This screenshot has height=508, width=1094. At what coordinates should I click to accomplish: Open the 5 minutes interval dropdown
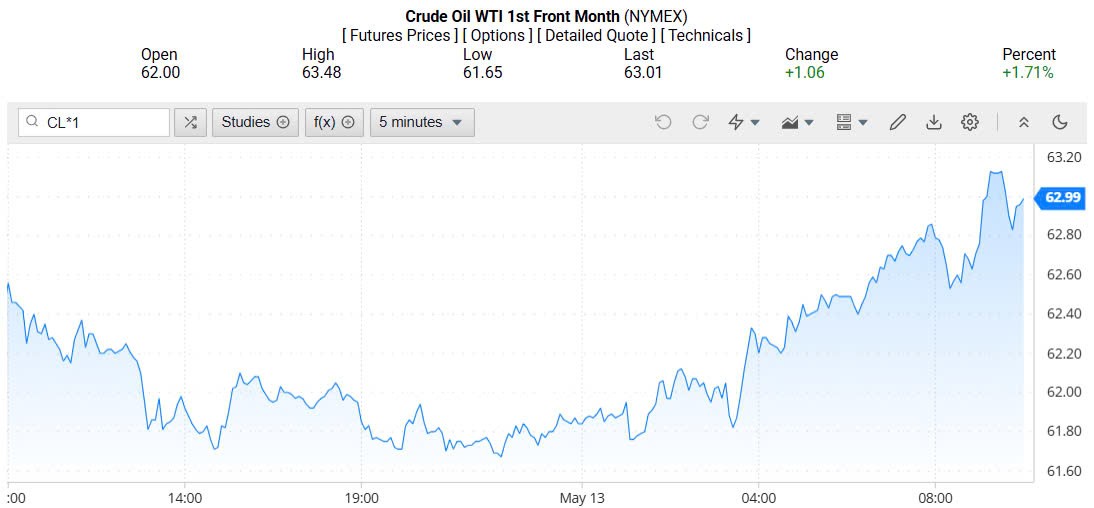(x=421, y=122)
